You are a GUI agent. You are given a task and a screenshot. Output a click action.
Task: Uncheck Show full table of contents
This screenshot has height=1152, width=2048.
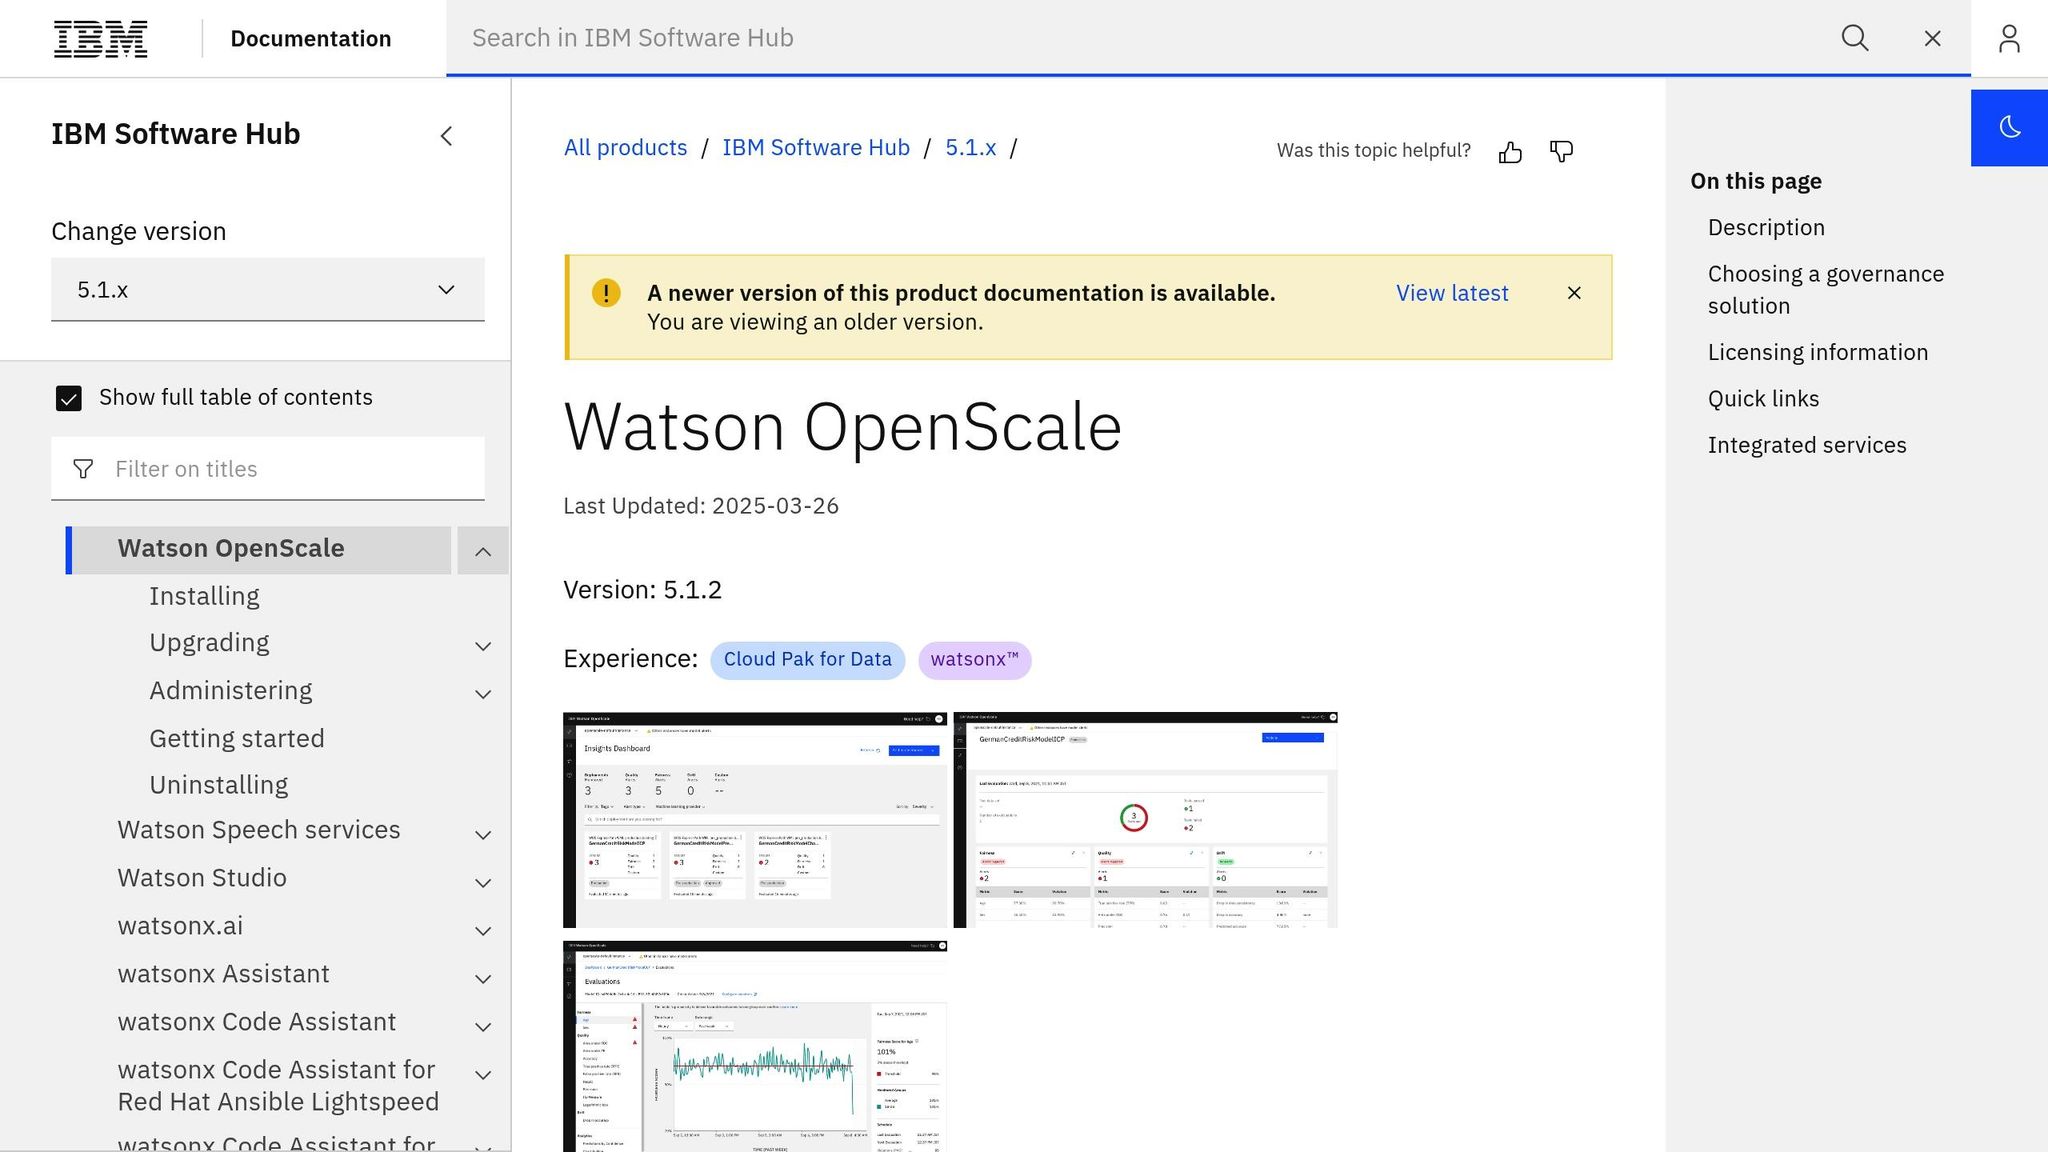[x=68, y=398]
